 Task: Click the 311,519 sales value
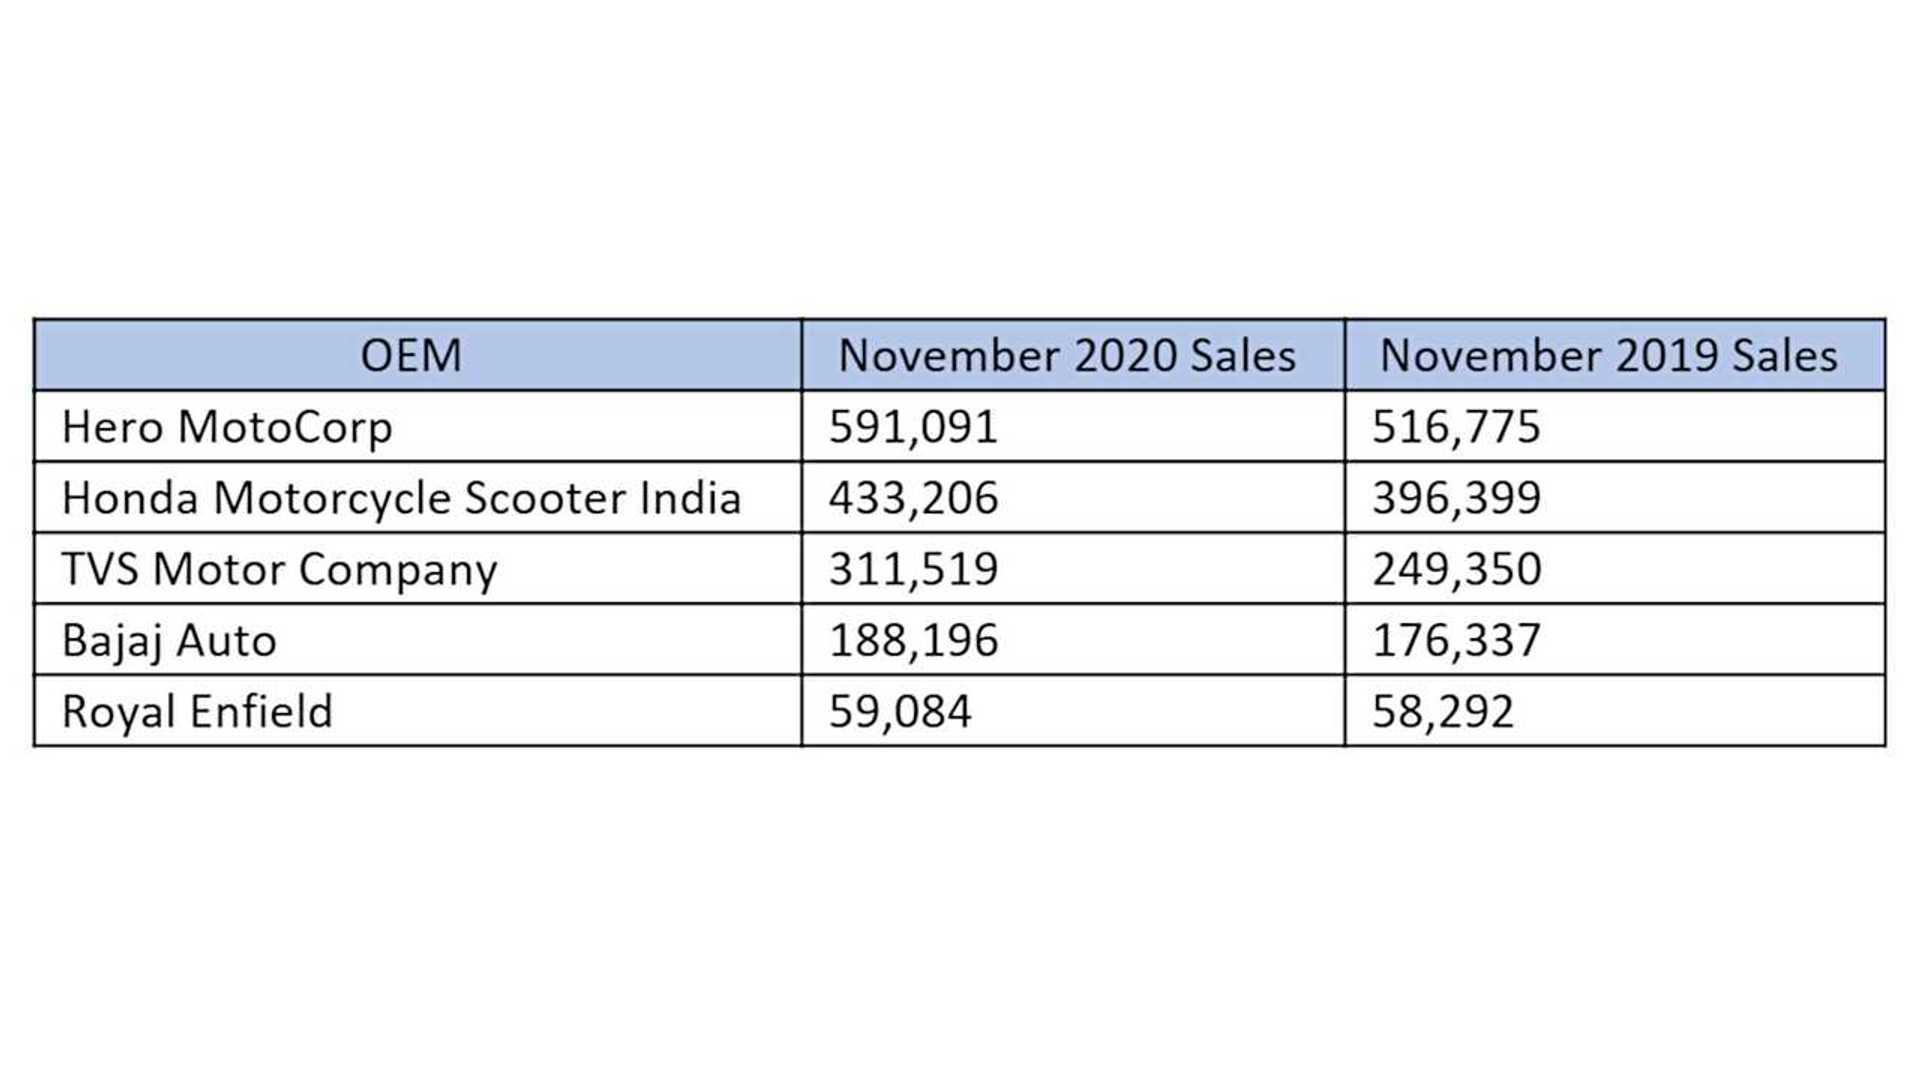[x=913, y=569]
